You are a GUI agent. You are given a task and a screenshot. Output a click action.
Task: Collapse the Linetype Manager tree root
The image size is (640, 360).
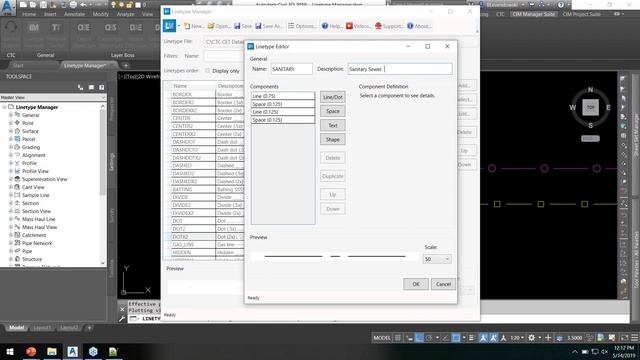[x=4, y=107]
